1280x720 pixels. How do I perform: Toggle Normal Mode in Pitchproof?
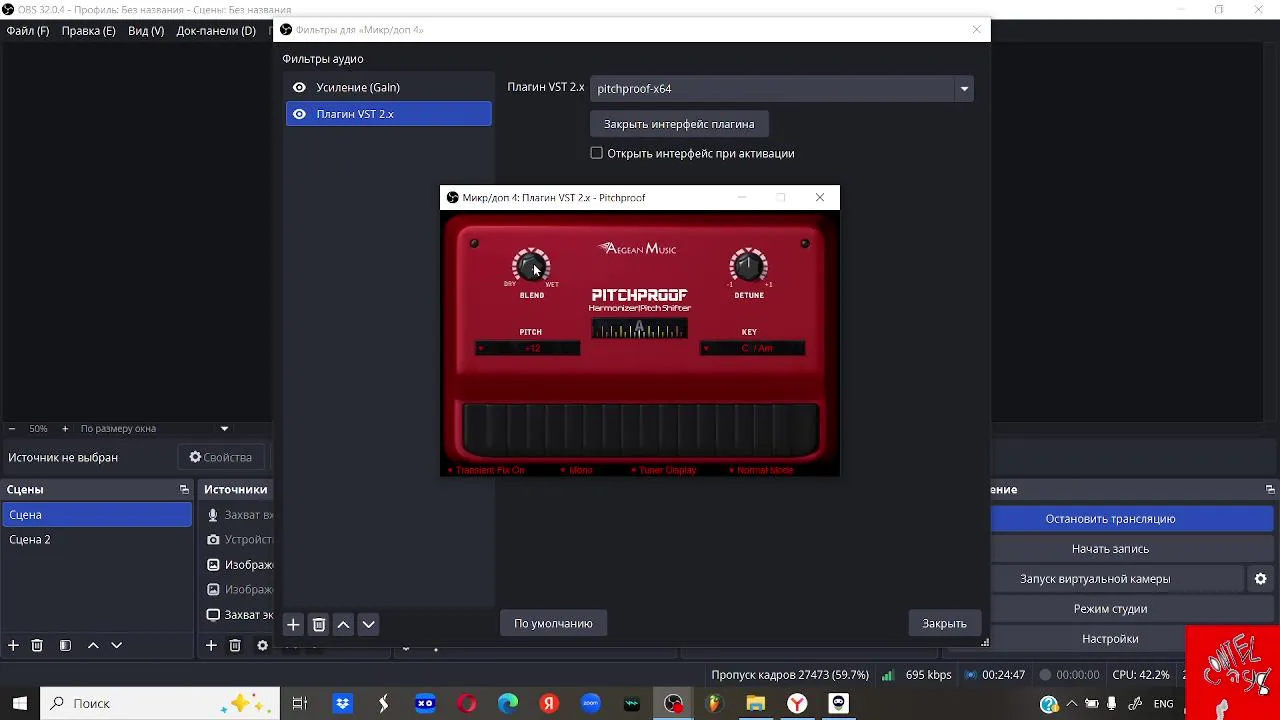761,470
